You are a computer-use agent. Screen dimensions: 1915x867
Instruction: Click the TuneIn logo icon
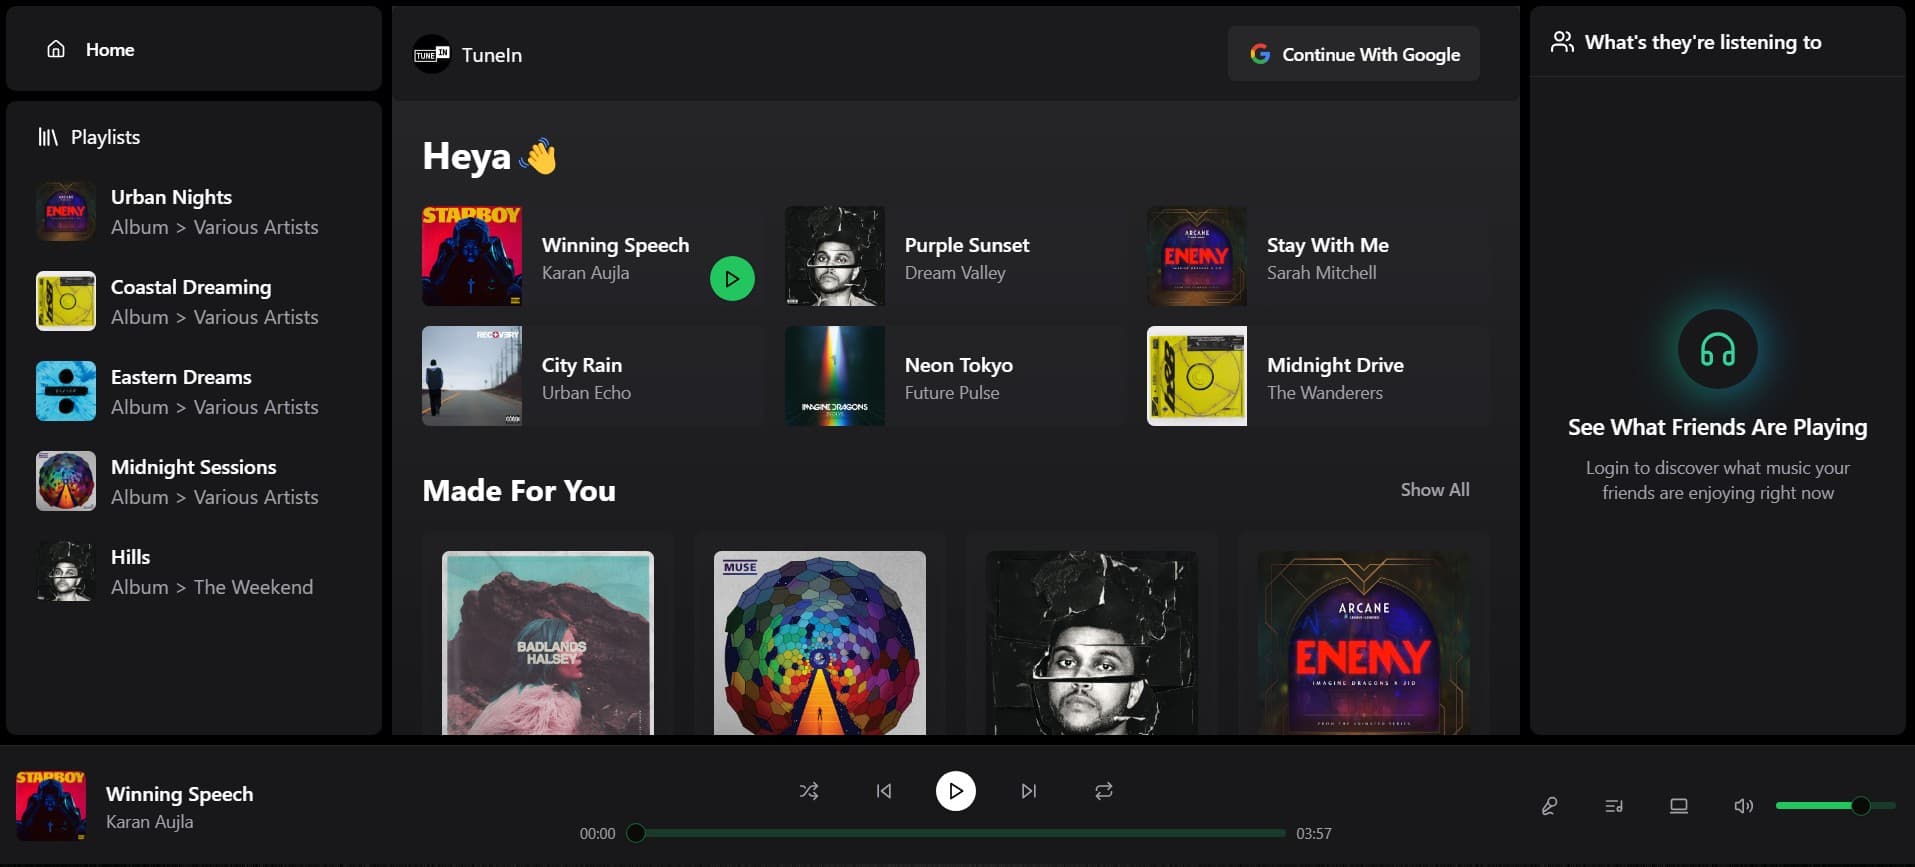[432, 54]
